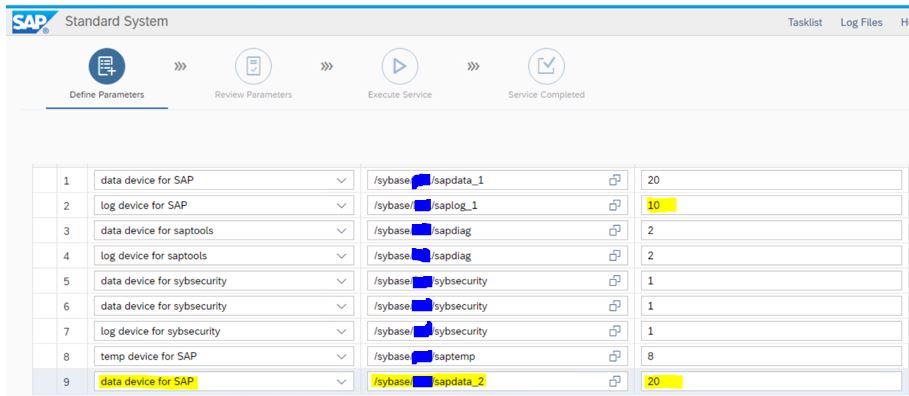Click the Define Parameters step label

coord(107,95)
